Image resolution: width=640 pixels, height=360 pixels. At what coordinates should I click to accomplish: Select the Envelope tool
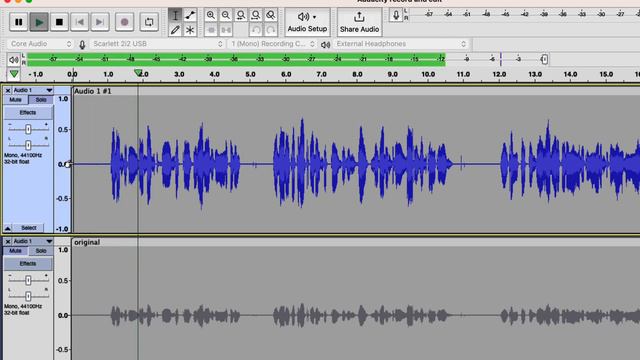[x=190, y=16]
